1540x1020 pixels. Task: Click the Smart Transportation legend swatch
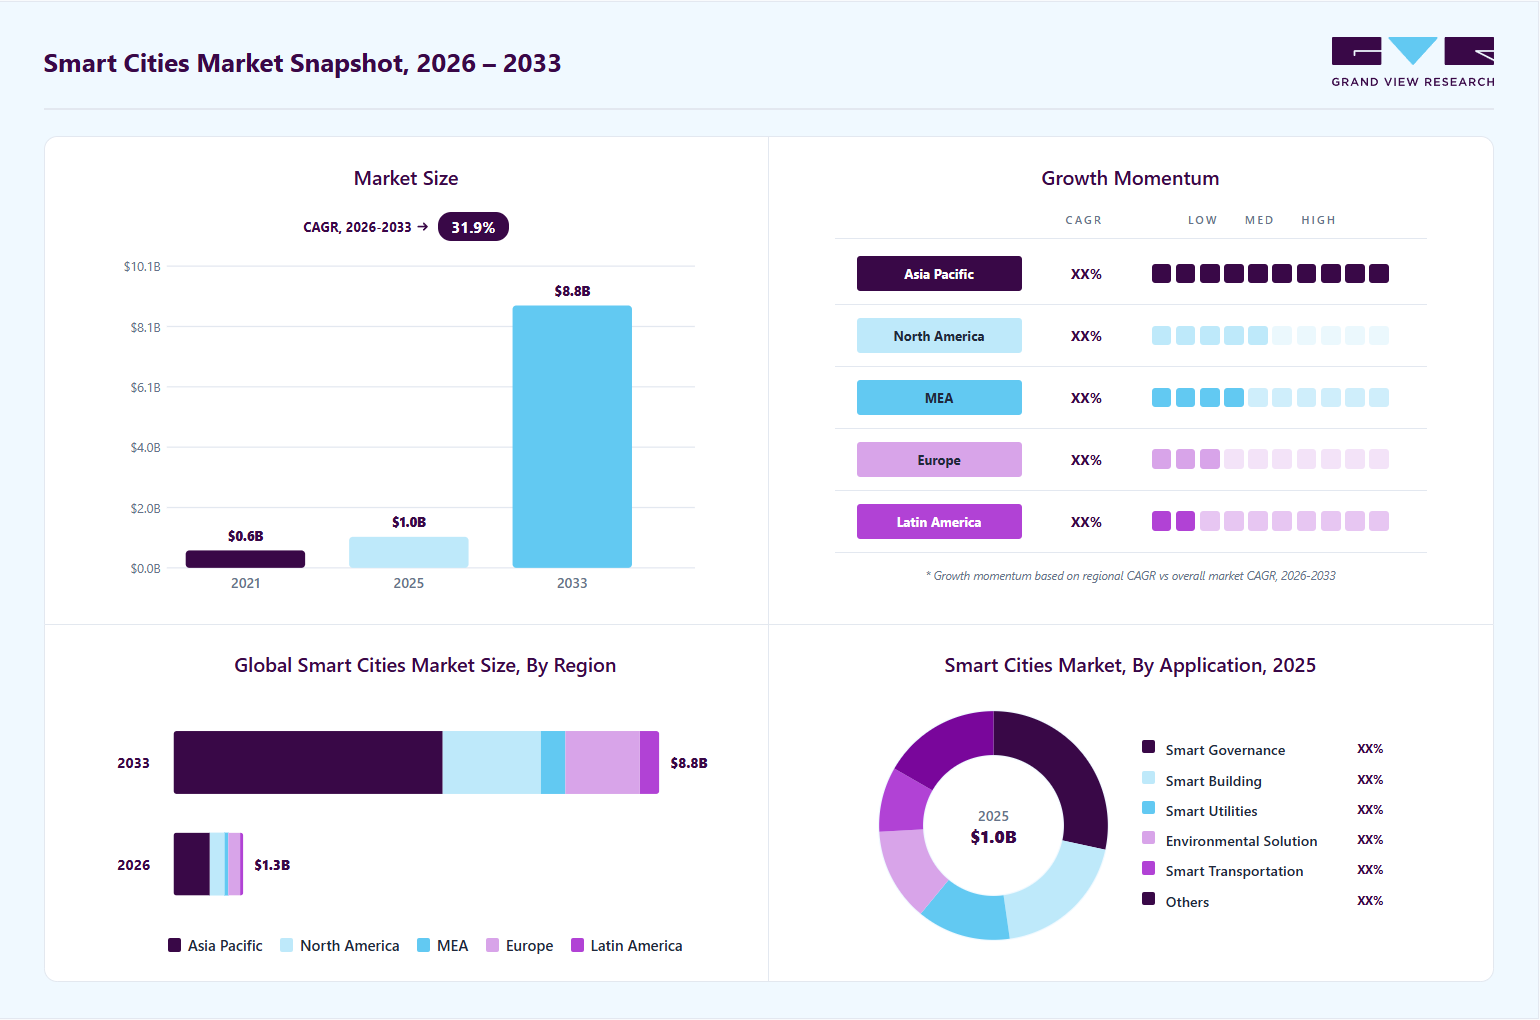(x=1149, y=868)
